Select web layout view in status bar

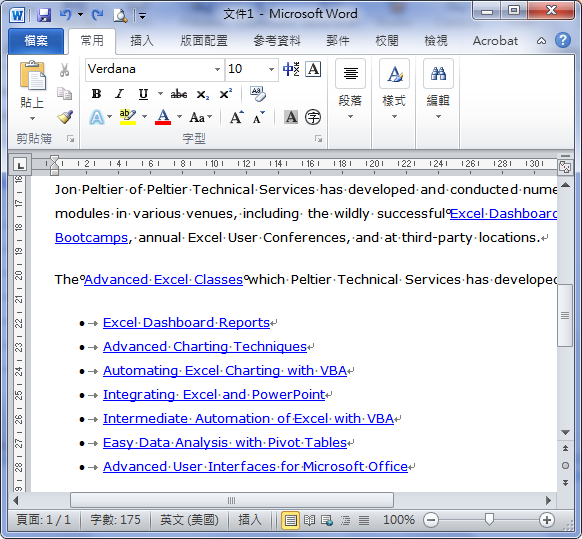point(327,520)
